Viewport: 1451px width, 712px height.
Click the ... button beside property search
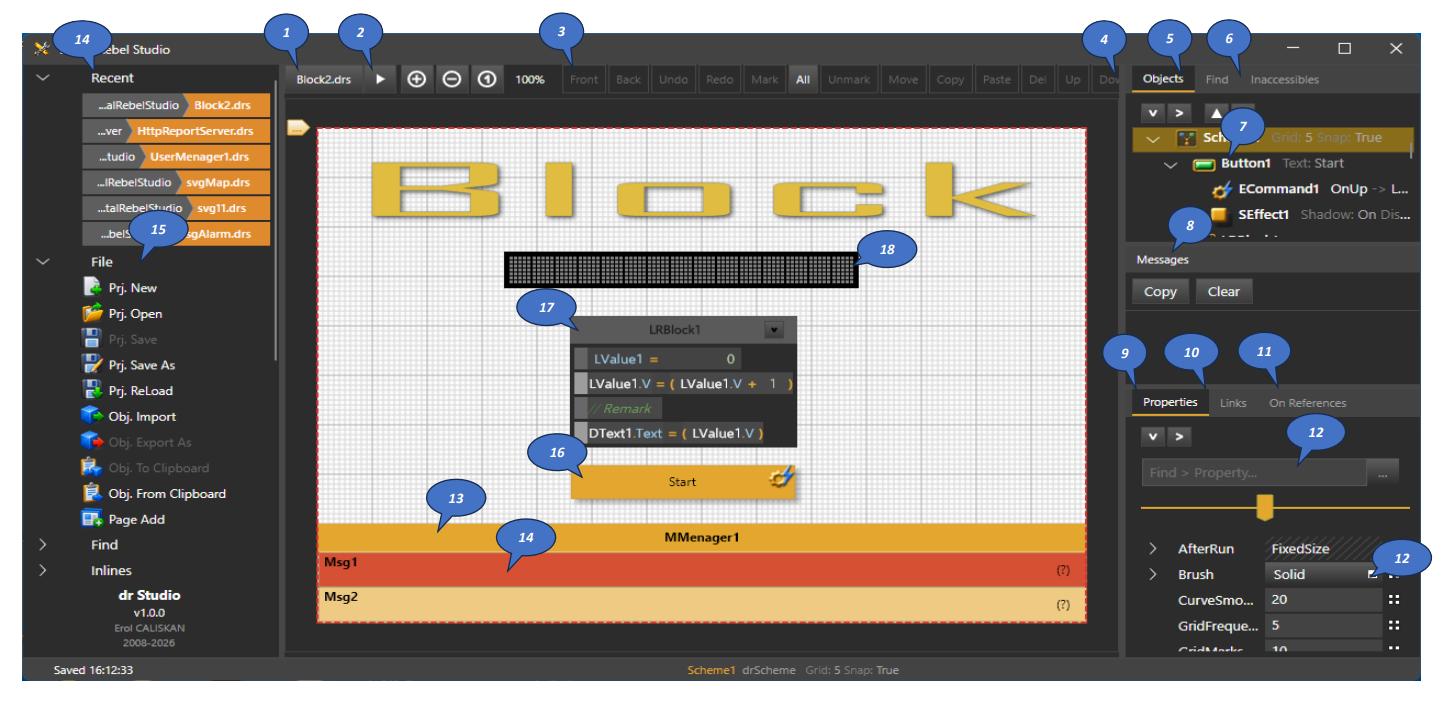point(1383,473)
